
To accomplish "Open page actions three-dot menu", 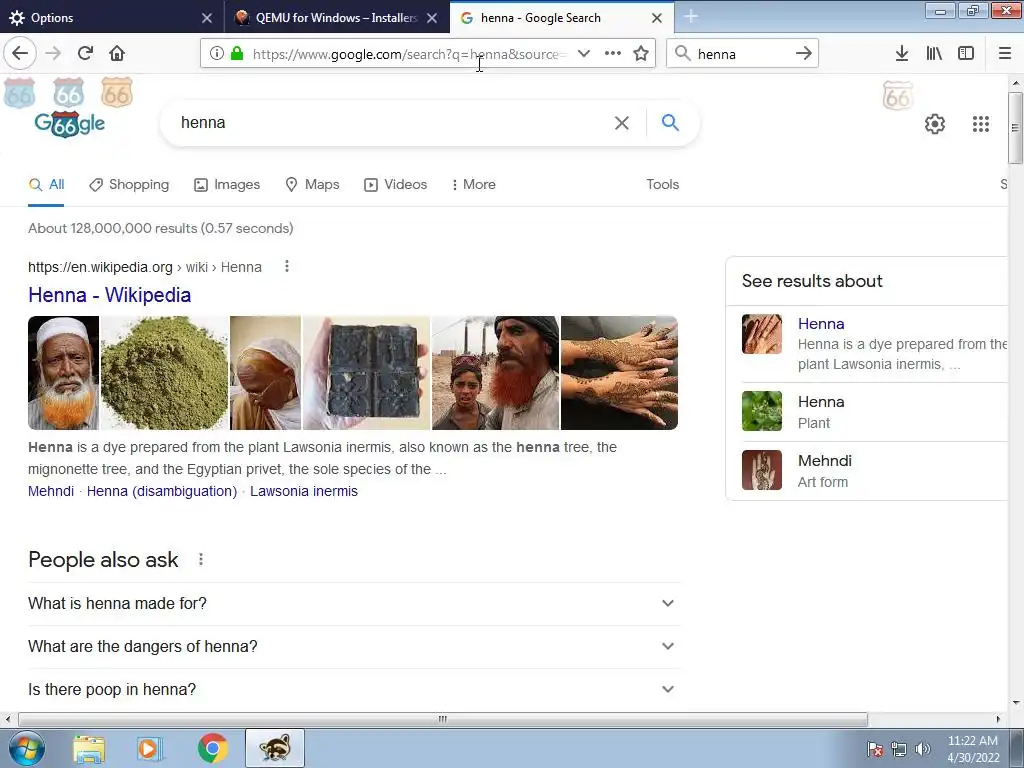I will (613, 54).
